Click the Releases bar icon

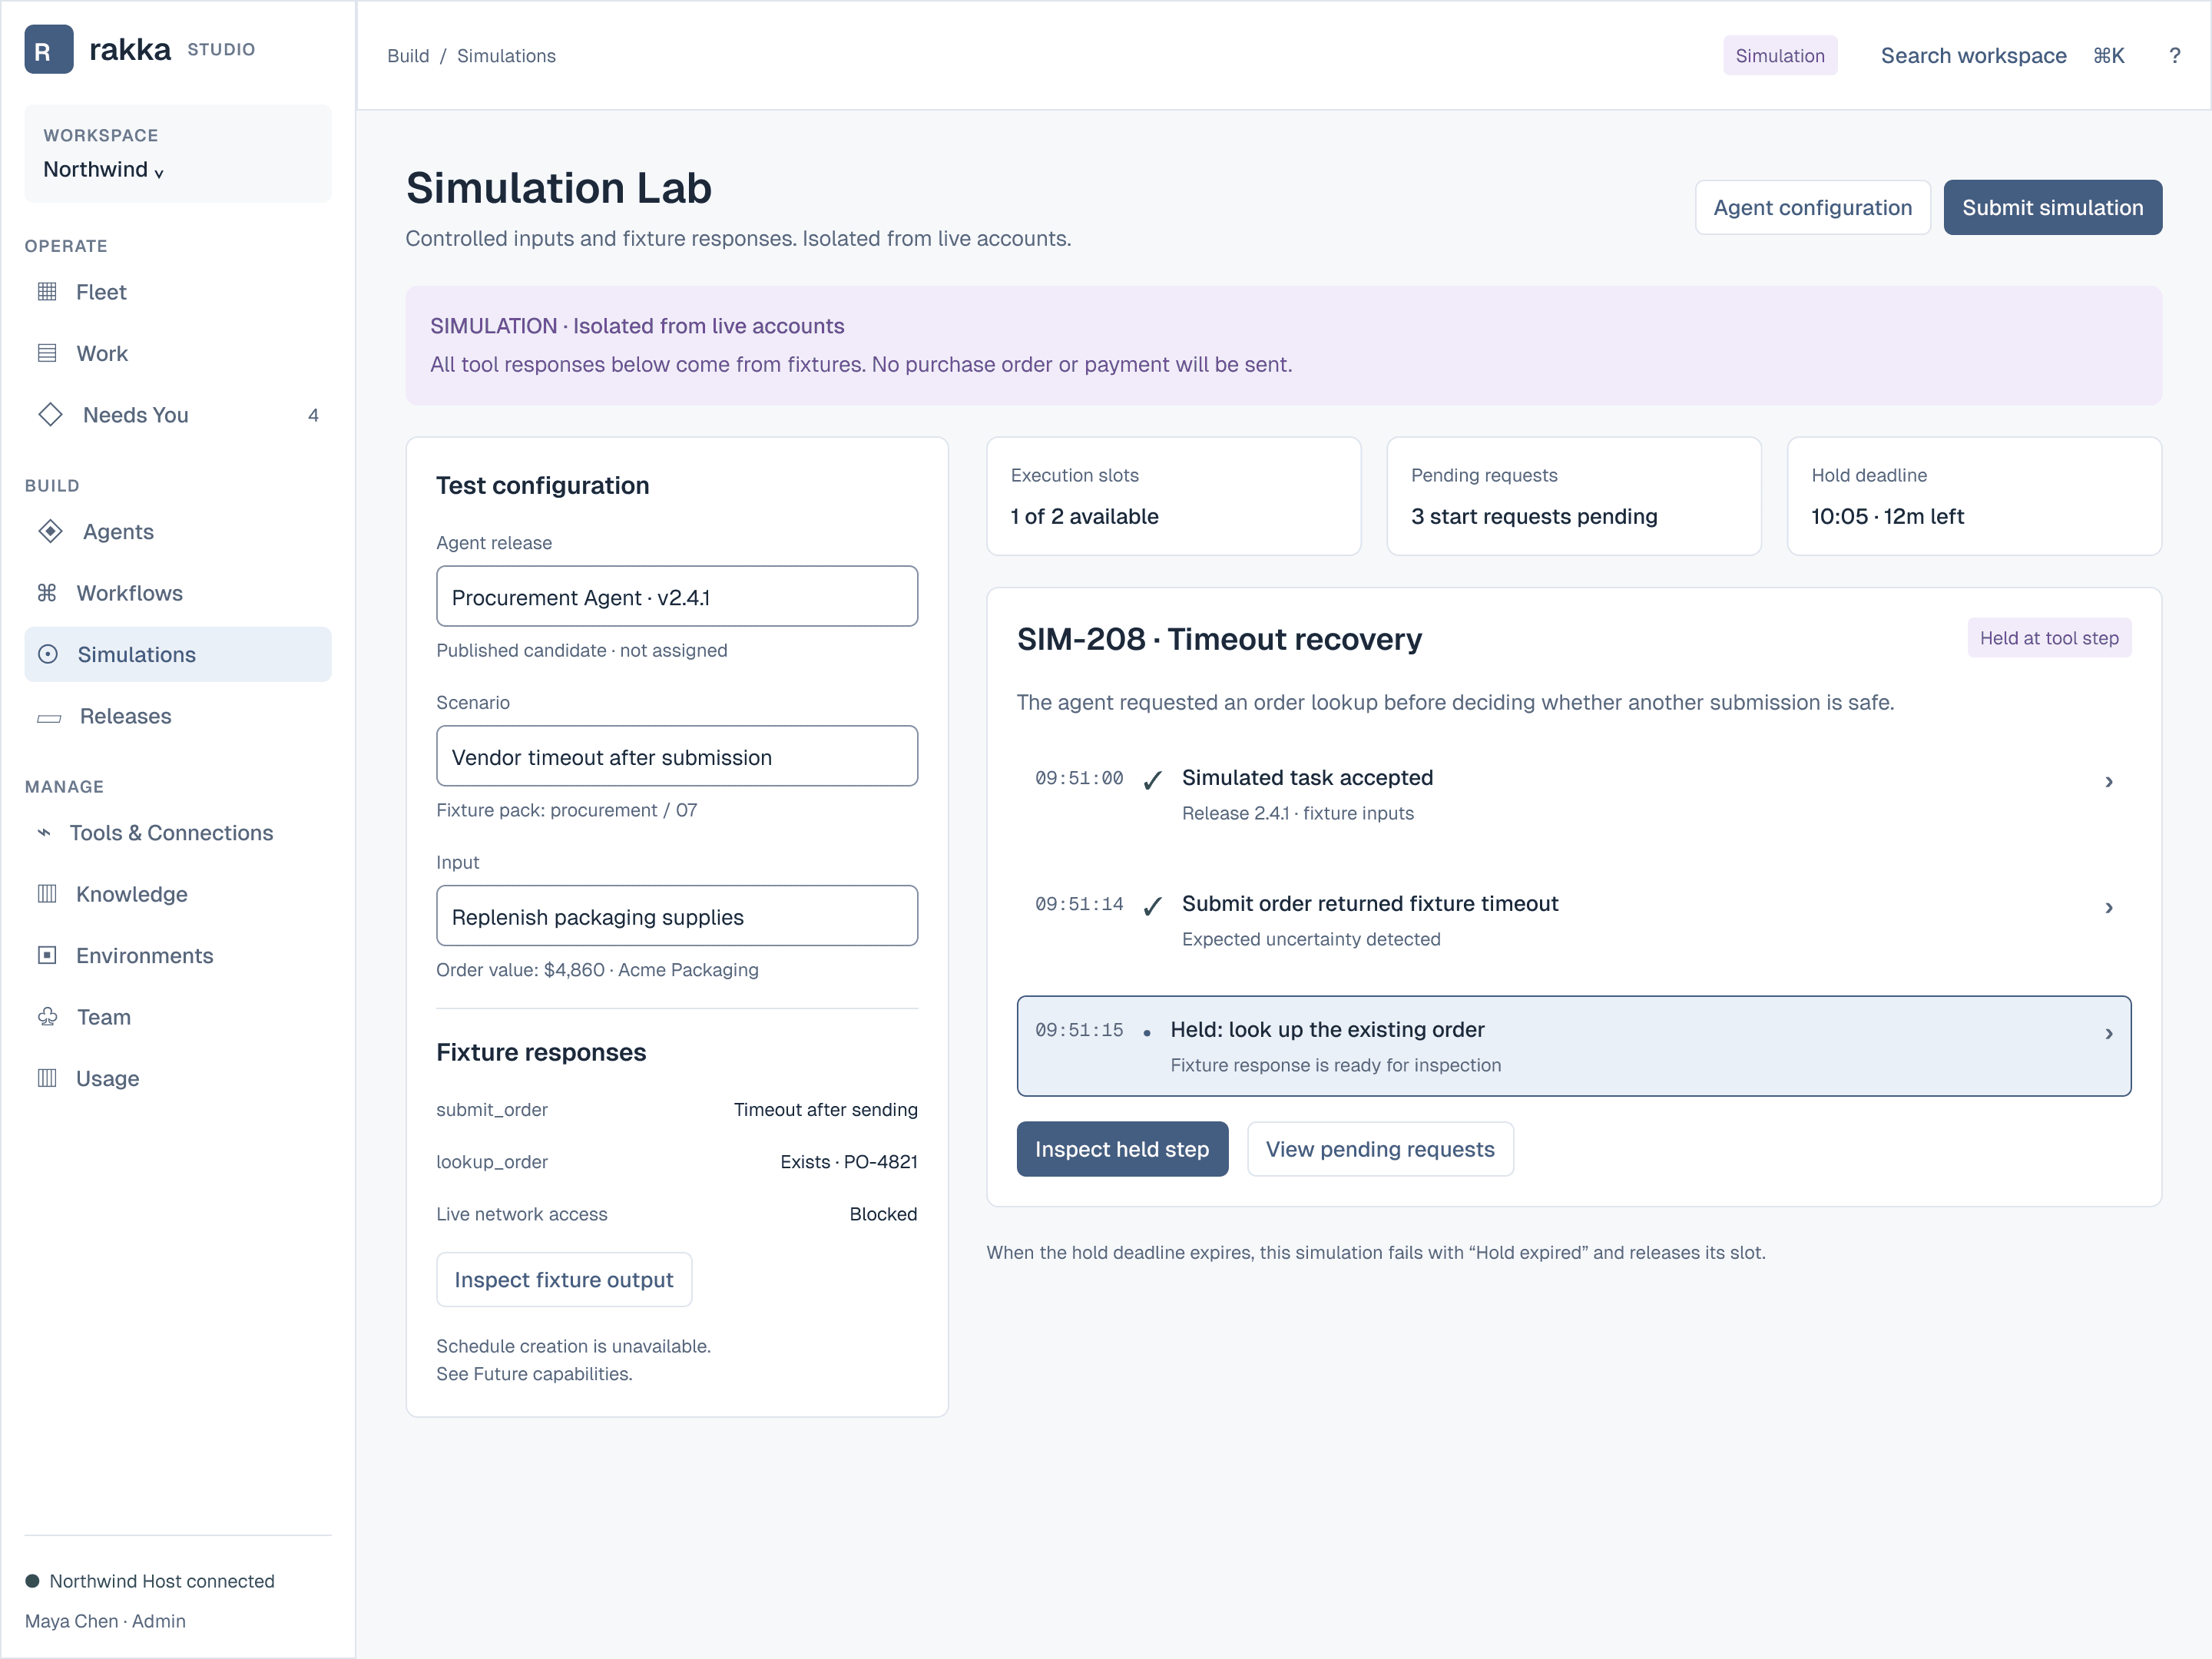click(x=49, y=718)
